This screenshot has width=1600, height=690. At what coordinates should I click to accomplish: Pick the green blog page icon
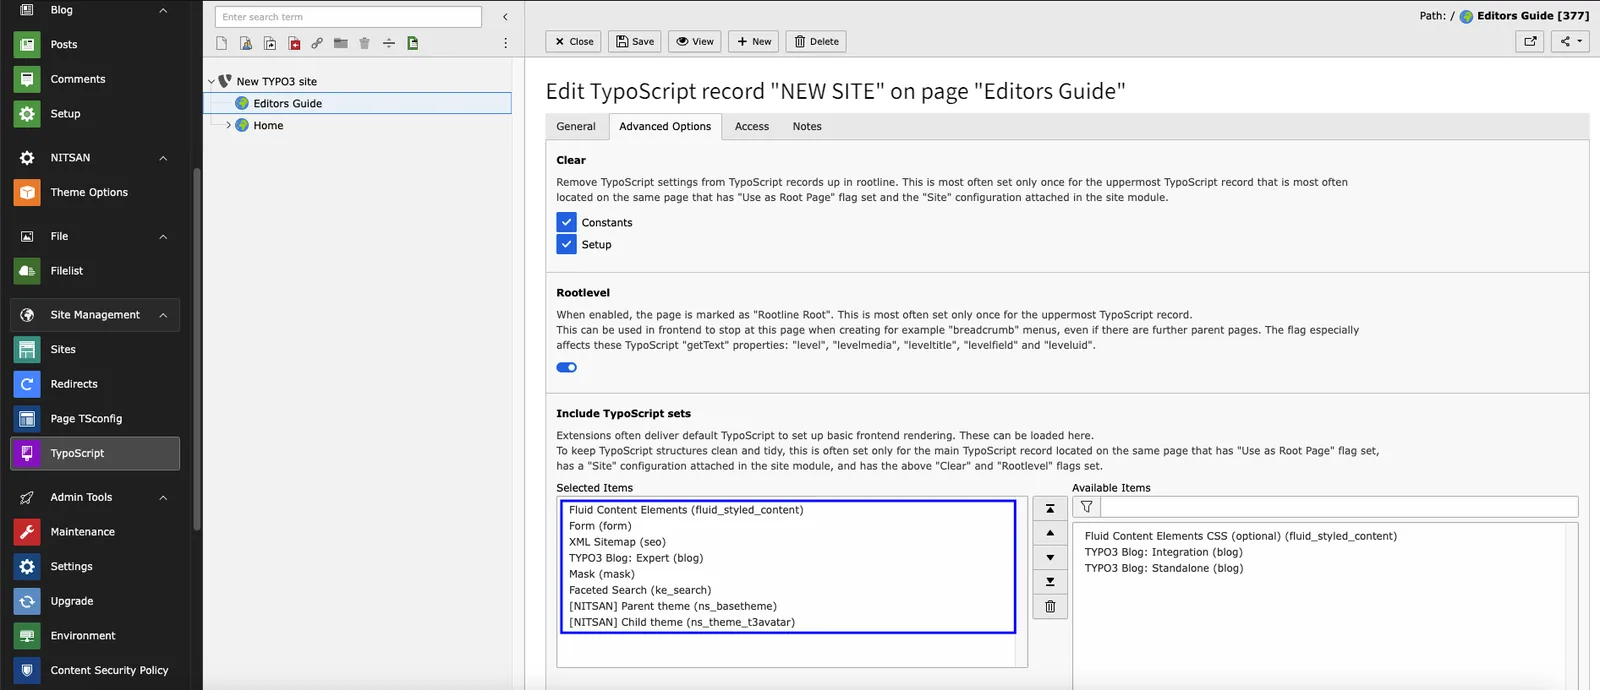pyautogui.click(x=413, y=43)
